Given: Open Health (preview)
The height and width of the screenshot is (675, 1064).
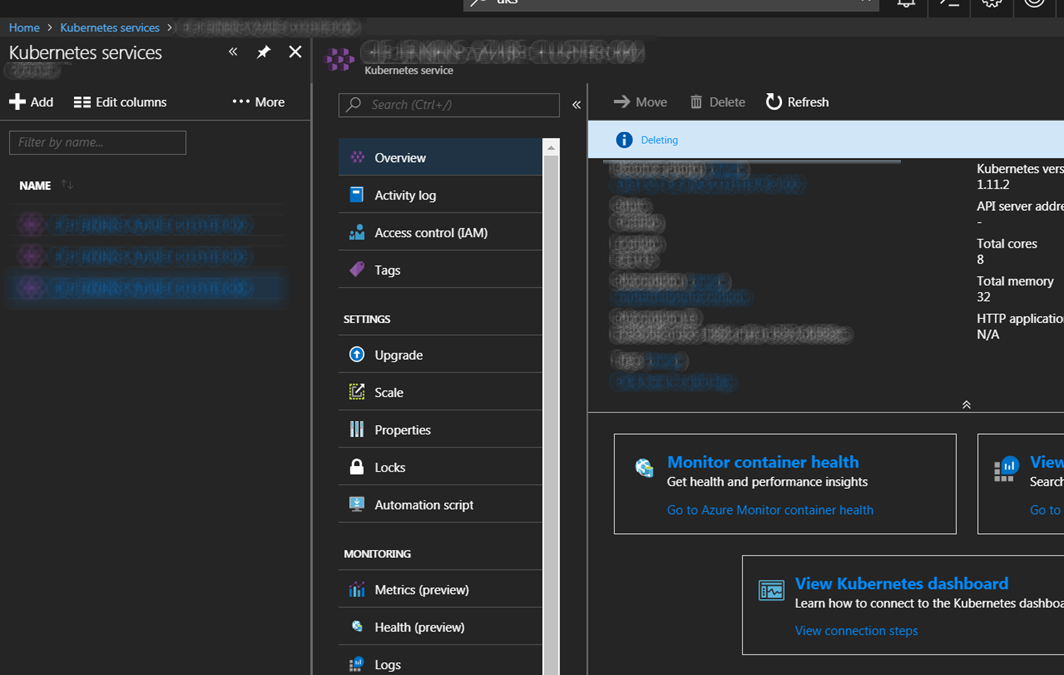Looking at the screenshot, I should pyautogui.click(x=440, y=627).
